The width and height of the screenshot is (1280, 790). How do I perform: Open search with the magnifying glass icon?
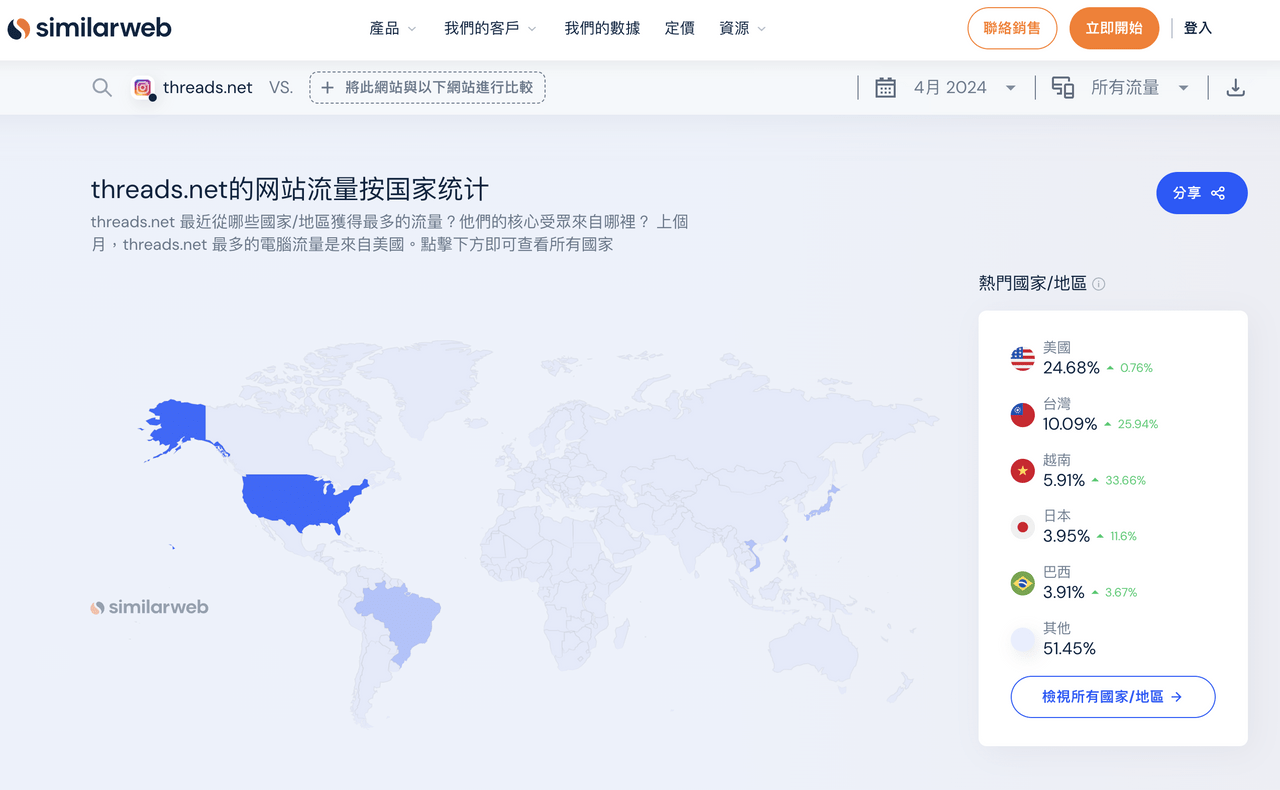click(x=101, y=87)
